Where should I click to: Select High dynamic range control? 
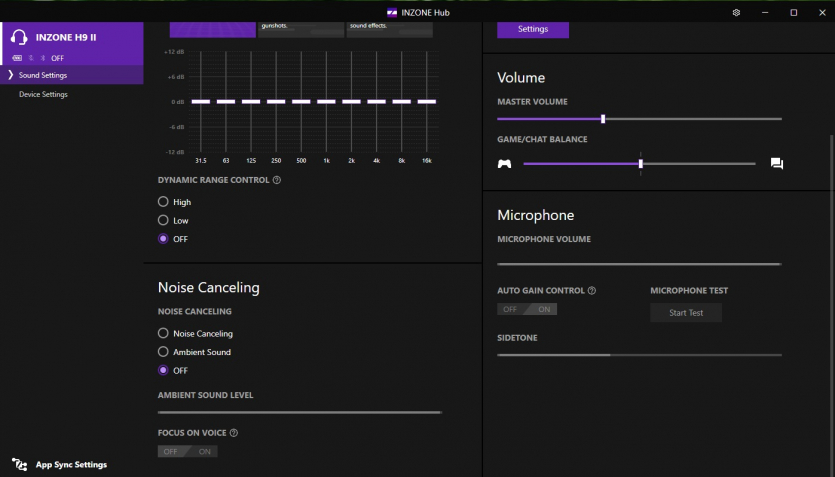(x=163, y=202)
